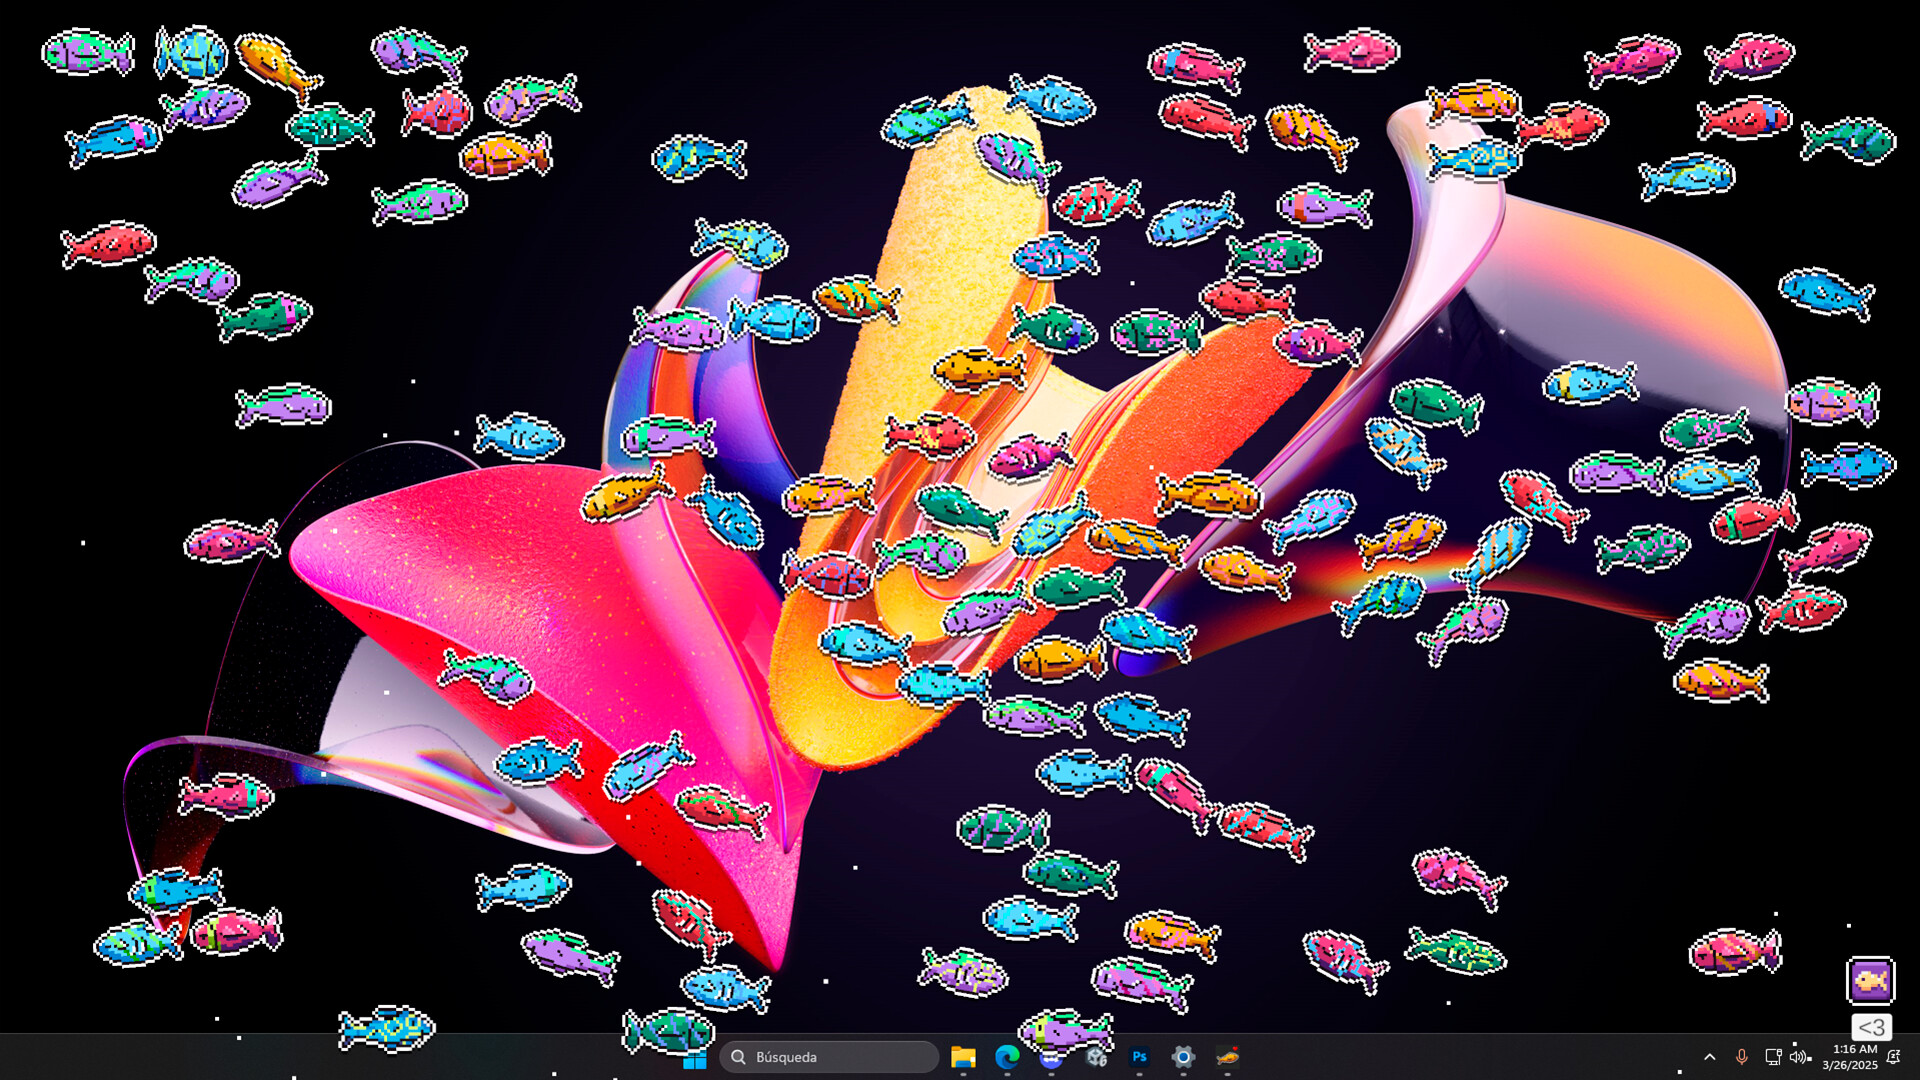Viewport: 1920px width, 1080px height.
Task: Open the blue gear app in the taskbar
Action: click(1183, 1057)
